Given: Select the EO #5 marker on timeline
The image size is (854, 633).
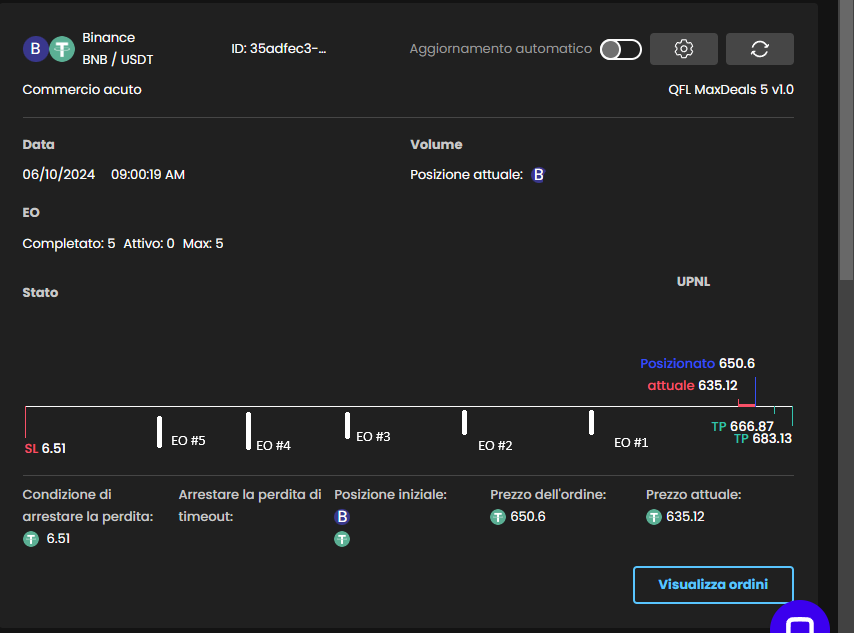Looking at the screenshot, I should [x=160, y=432].
